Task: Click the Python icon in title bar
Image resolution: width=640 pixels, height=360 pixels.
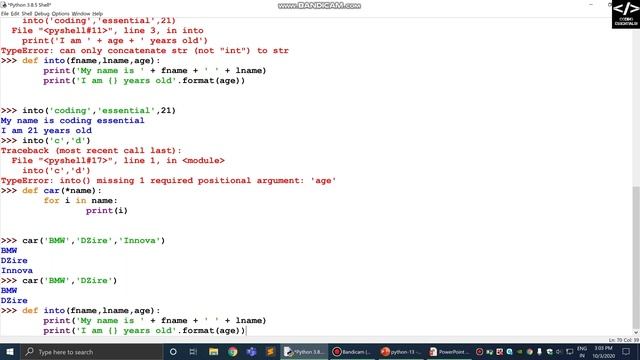Action: pyautogui.click(x=4, y=5)
